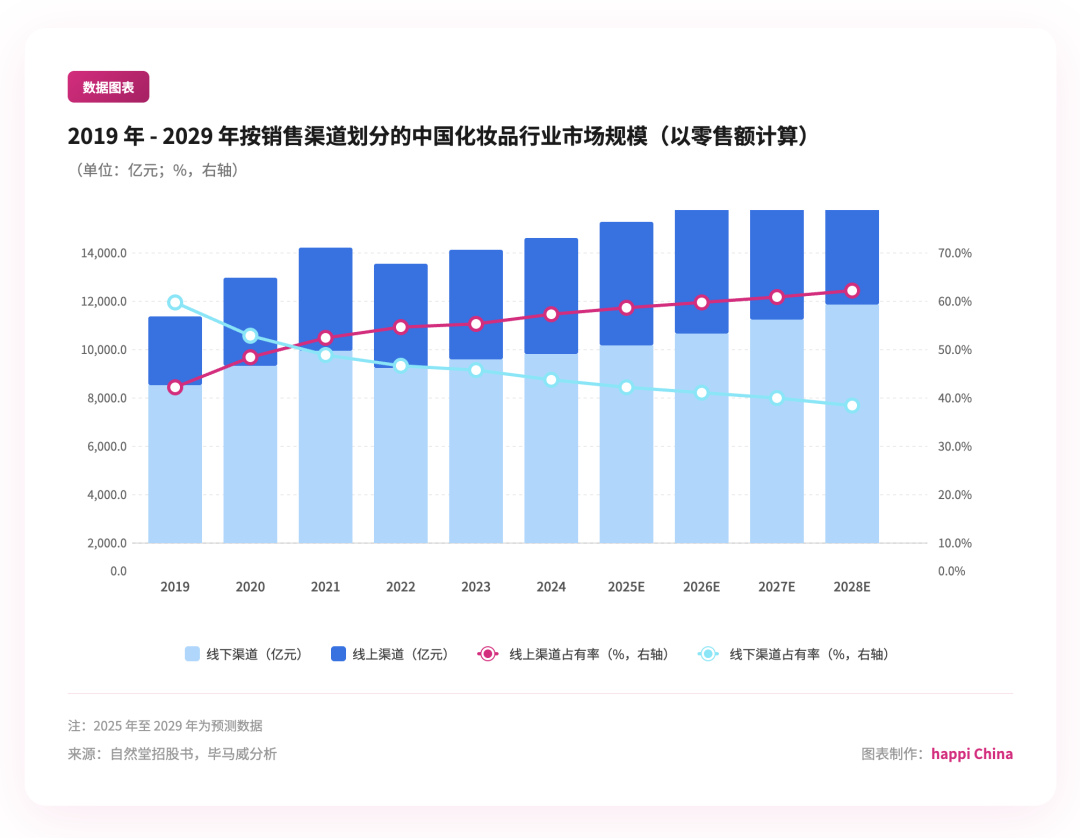Open the happi China link

tap(971, 754)
